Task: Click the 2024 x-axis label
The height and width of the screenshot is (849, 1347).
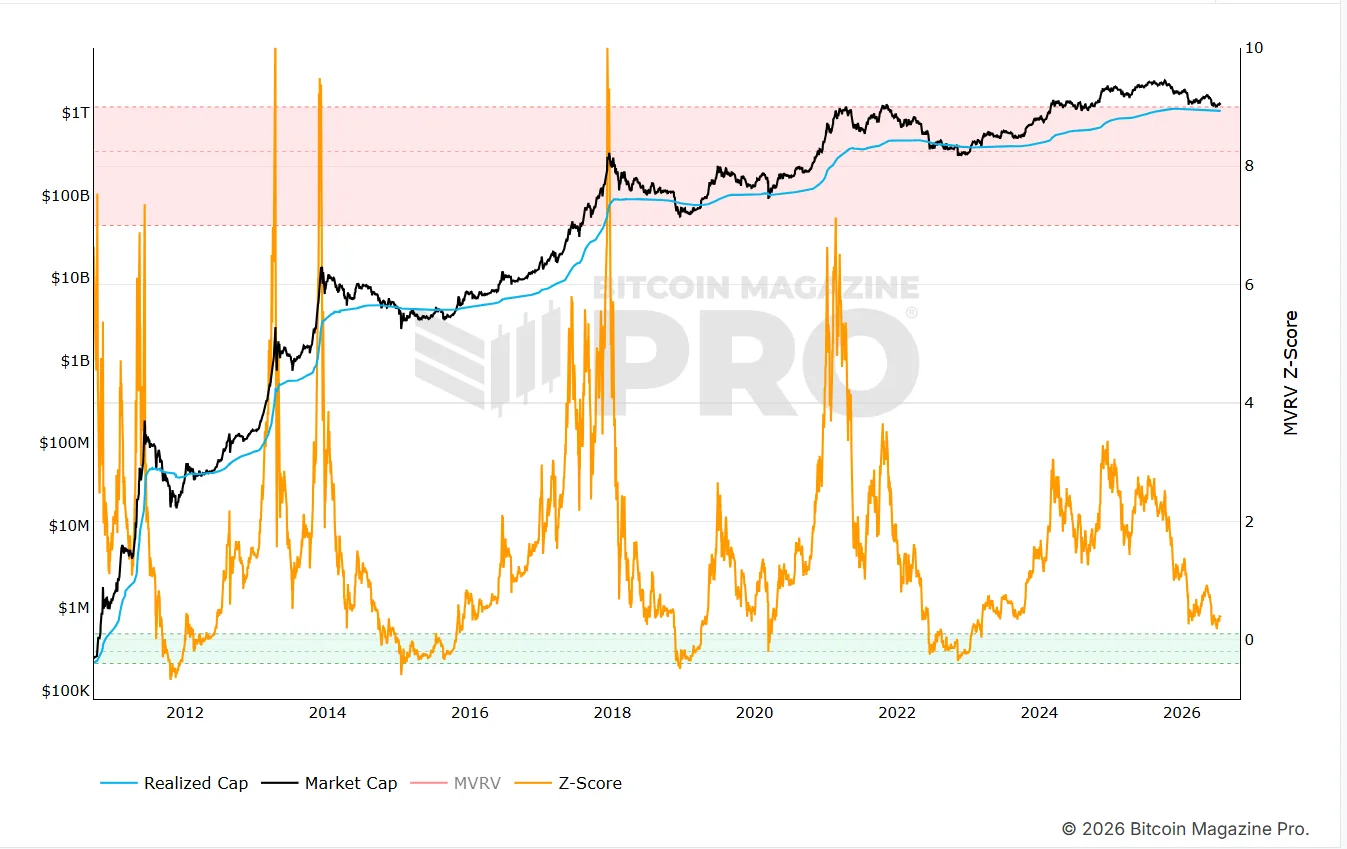Action: [1040, 712]
